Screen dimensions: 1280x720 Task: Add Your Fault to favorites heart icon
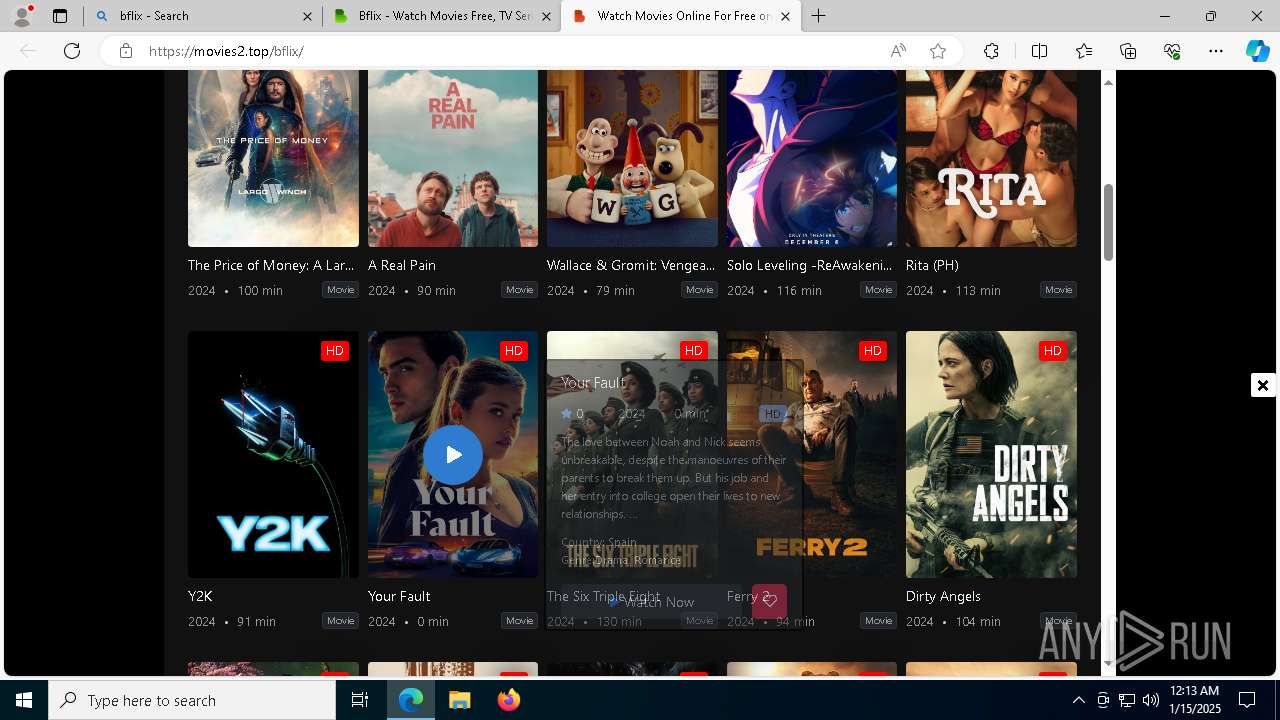point(769,601)
